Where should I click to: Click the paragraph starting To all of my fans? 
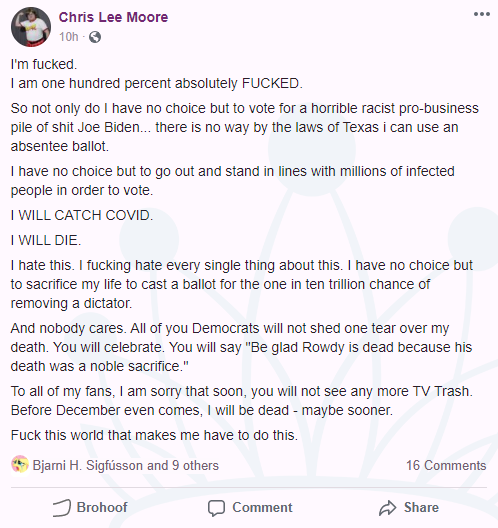tap(242, 401)
